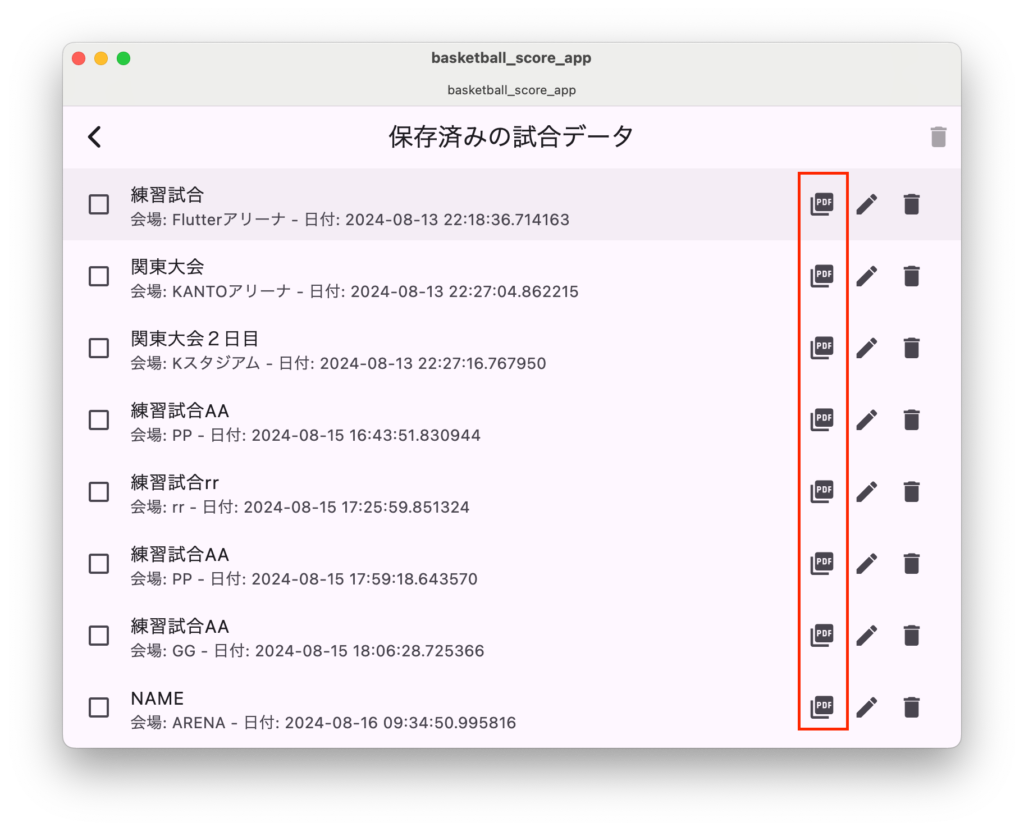Click the line "会場: Flutterアリーナ - 日付: 2024-08-13 22:18:36.714163"
Screen dimensions: 1024x831
(x=349, y=220)
